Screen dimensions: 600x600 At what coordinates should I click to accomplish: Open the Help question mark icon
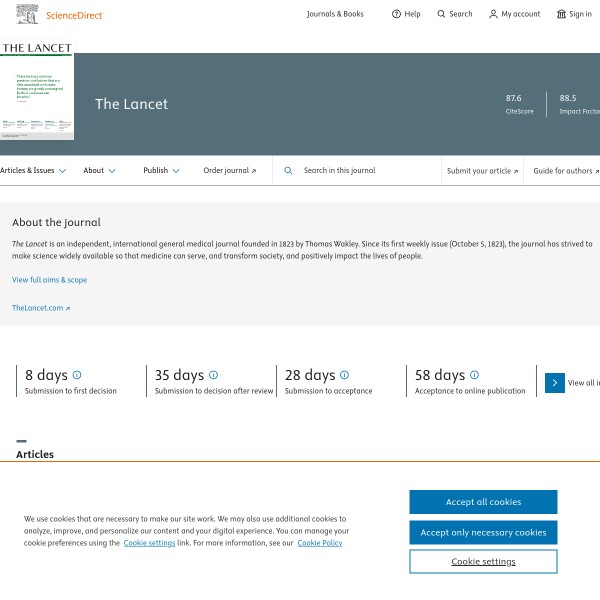pos(396,14)
